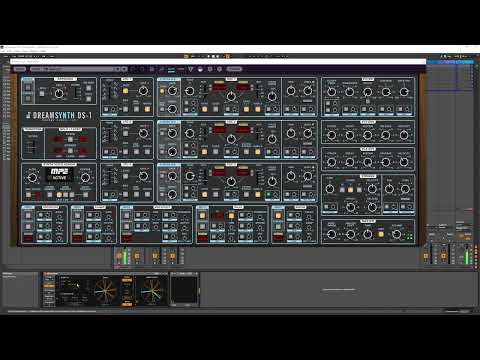Viewport: 480px width, 360px height.
Task: Click the DREAMSYNTH DS-1 logo
Action: pyautogui.click(x=59, y=116)
